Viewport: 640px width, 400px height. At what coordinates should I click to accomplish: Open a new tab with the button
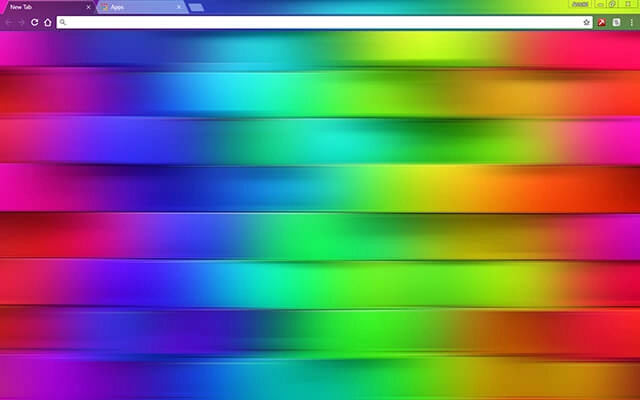pyautogui.click(x=196, y=7)
